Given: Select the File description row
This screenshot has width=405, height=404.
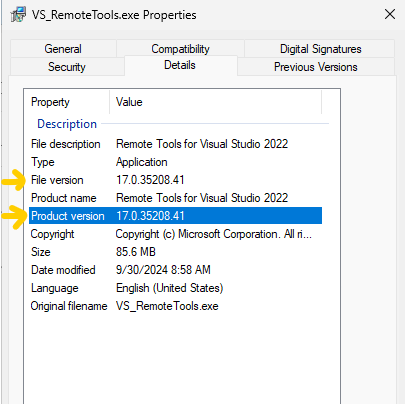Looking at the screenshot, I should [176, 144].
